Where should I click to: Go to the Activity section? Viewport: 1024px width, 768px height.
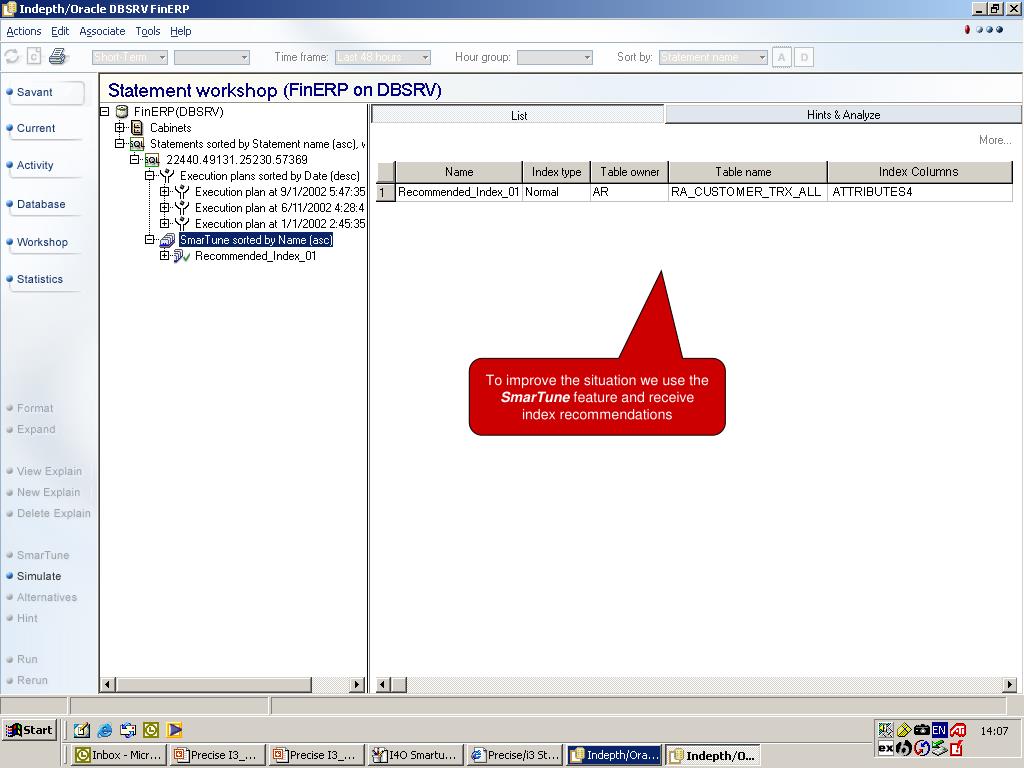pyautogui.click(x=35, y=165)
